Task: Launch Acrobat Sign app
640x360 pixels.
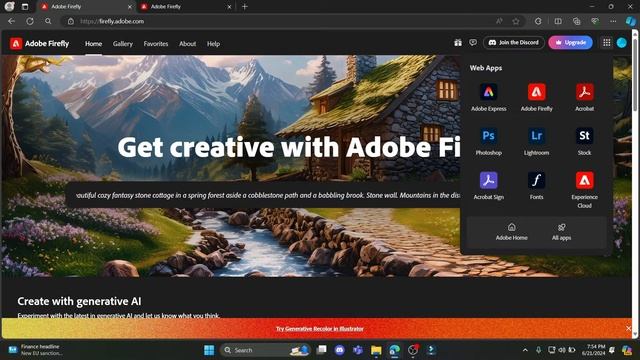Action: coord(489,186)
